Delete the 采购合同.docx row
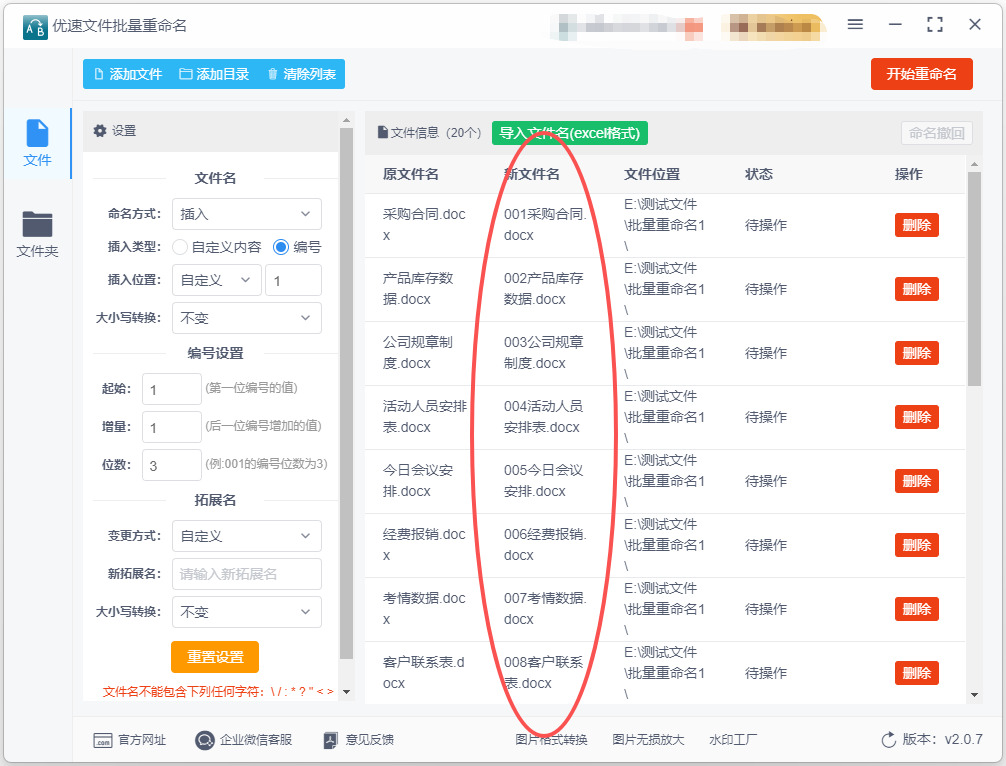Image resolution: width=1006 pixels, height=766 pixels. click(916, 225)
